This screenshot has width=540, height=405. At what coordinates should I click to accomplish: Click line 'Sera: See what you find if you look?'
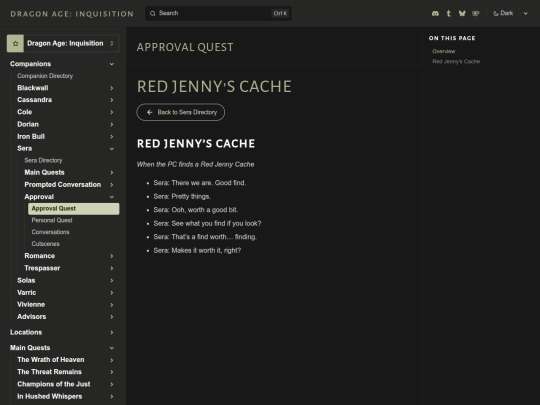(207, 224)
